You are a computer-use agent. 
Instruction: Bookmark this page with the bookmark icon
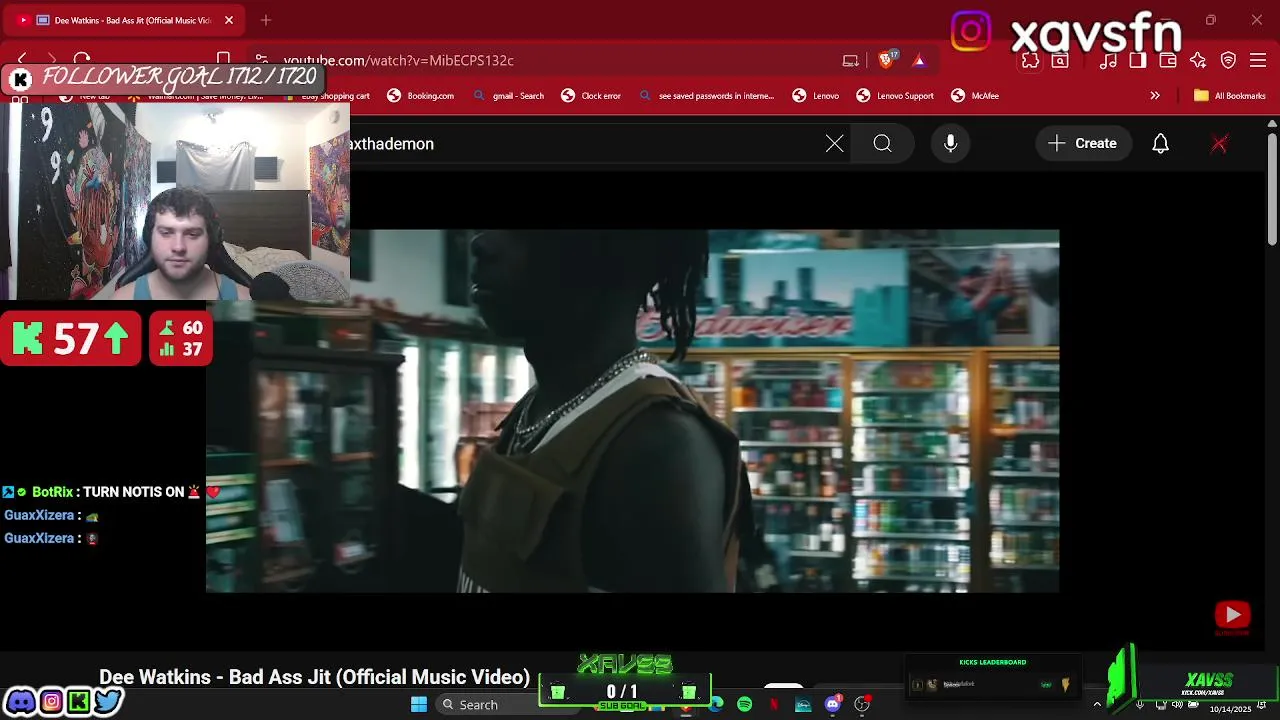[x=224, y=60]
